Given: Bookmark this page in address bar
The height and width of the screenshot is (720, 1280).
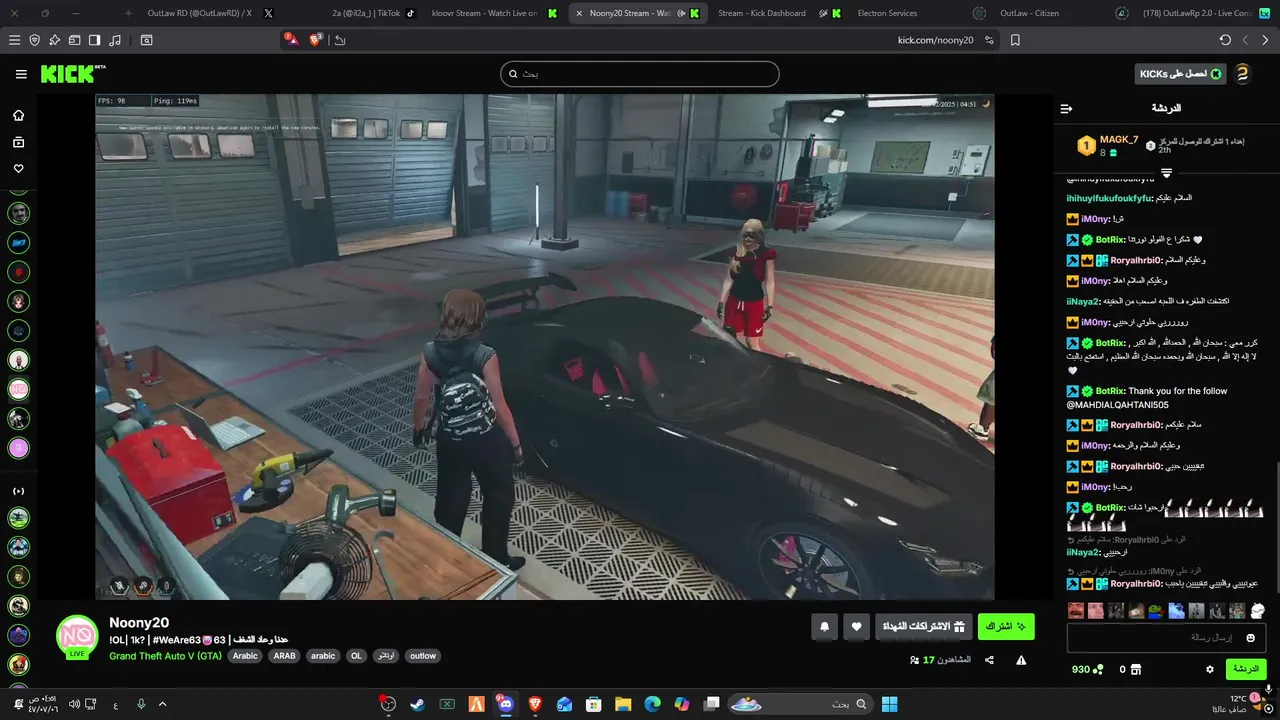Looking at the screenshot, I should point(1015,40).
